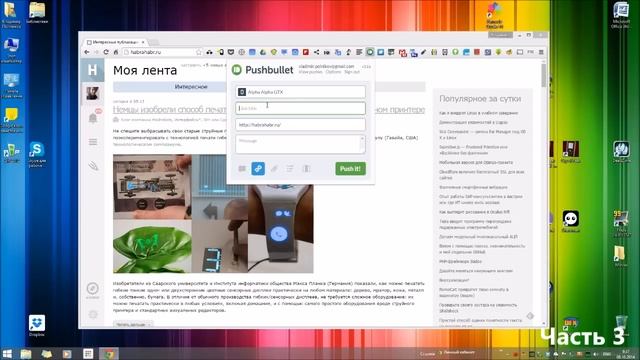Open the device selector showing Alpha Alpha GTX
Screen dimensions: 640x360
pos(300,92)
